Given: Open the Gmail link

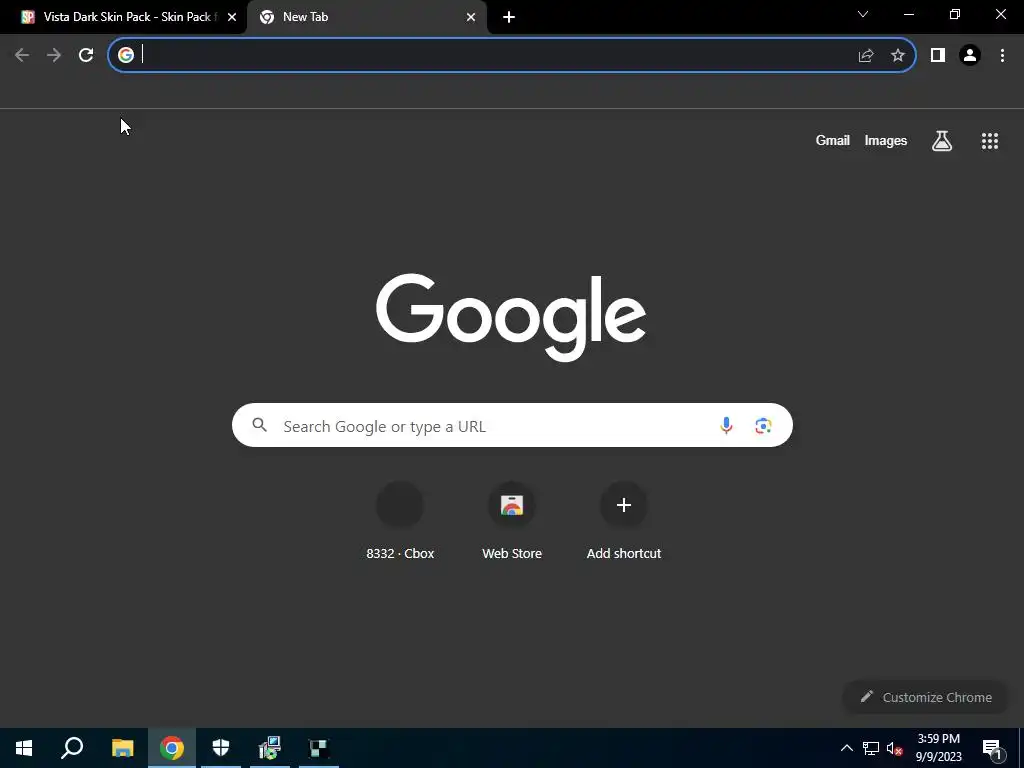Looking at the screenshot, I should pyautogui.click(x=833, y=140).
